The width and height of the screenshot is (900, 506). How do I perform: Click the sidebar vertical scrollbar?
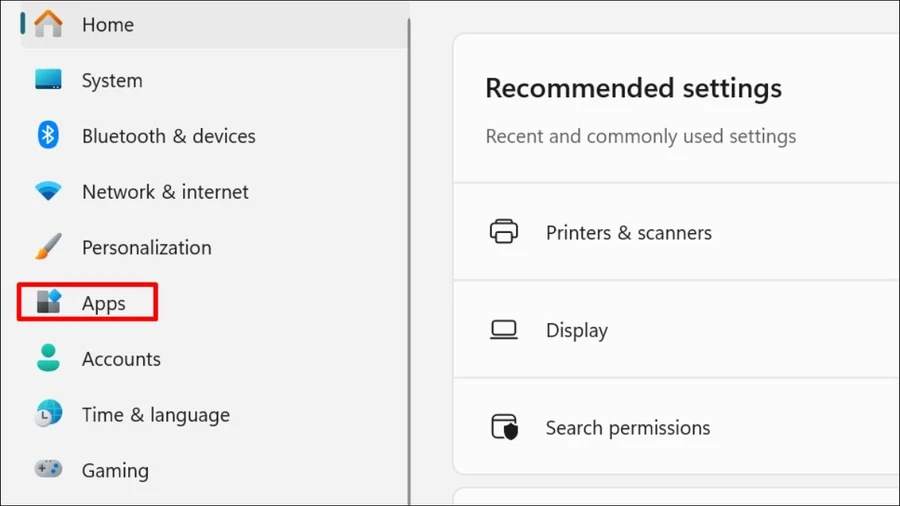(409, 261)
